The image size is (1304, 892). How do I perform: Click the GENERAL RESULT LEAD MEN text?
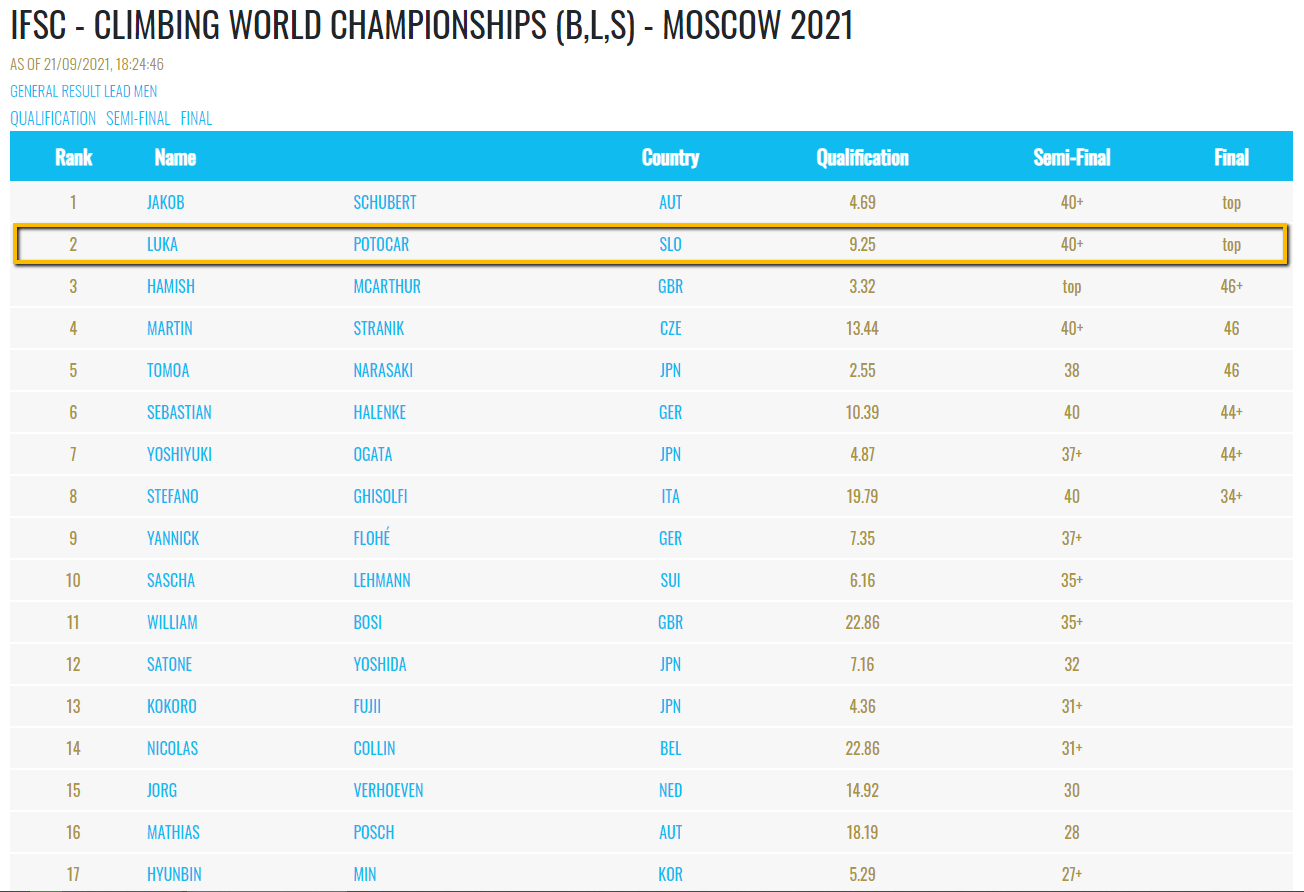pyautogui.click(x=84, y=91)
